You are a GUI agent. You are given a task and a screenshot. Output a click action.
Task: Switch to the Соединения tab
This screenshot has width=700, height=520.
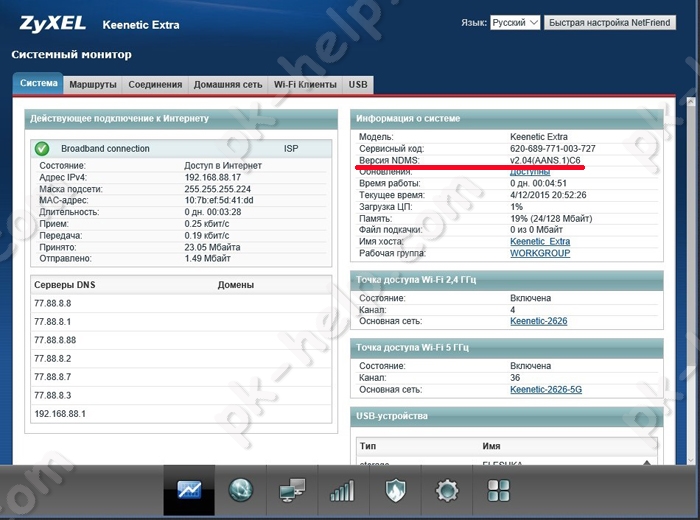point(155,85)
